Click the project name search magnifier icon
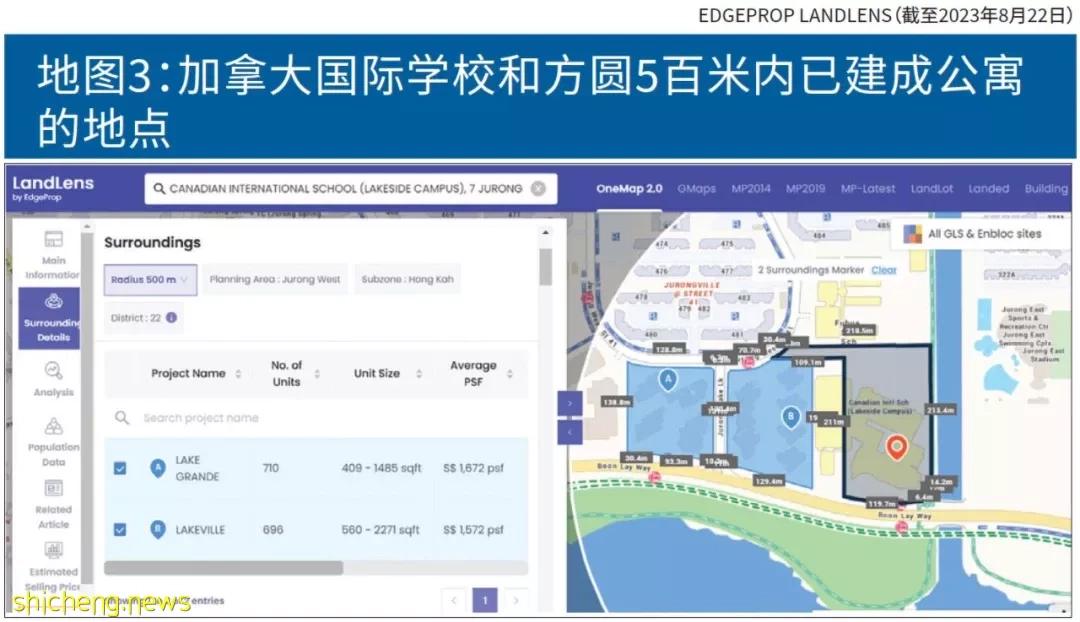 (x=122, y=417)
